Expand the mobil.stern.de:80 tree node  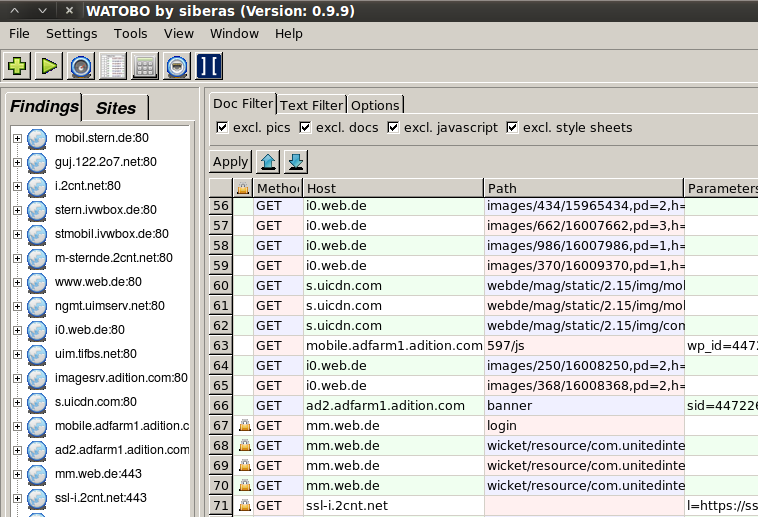click(x=17, y=138)
